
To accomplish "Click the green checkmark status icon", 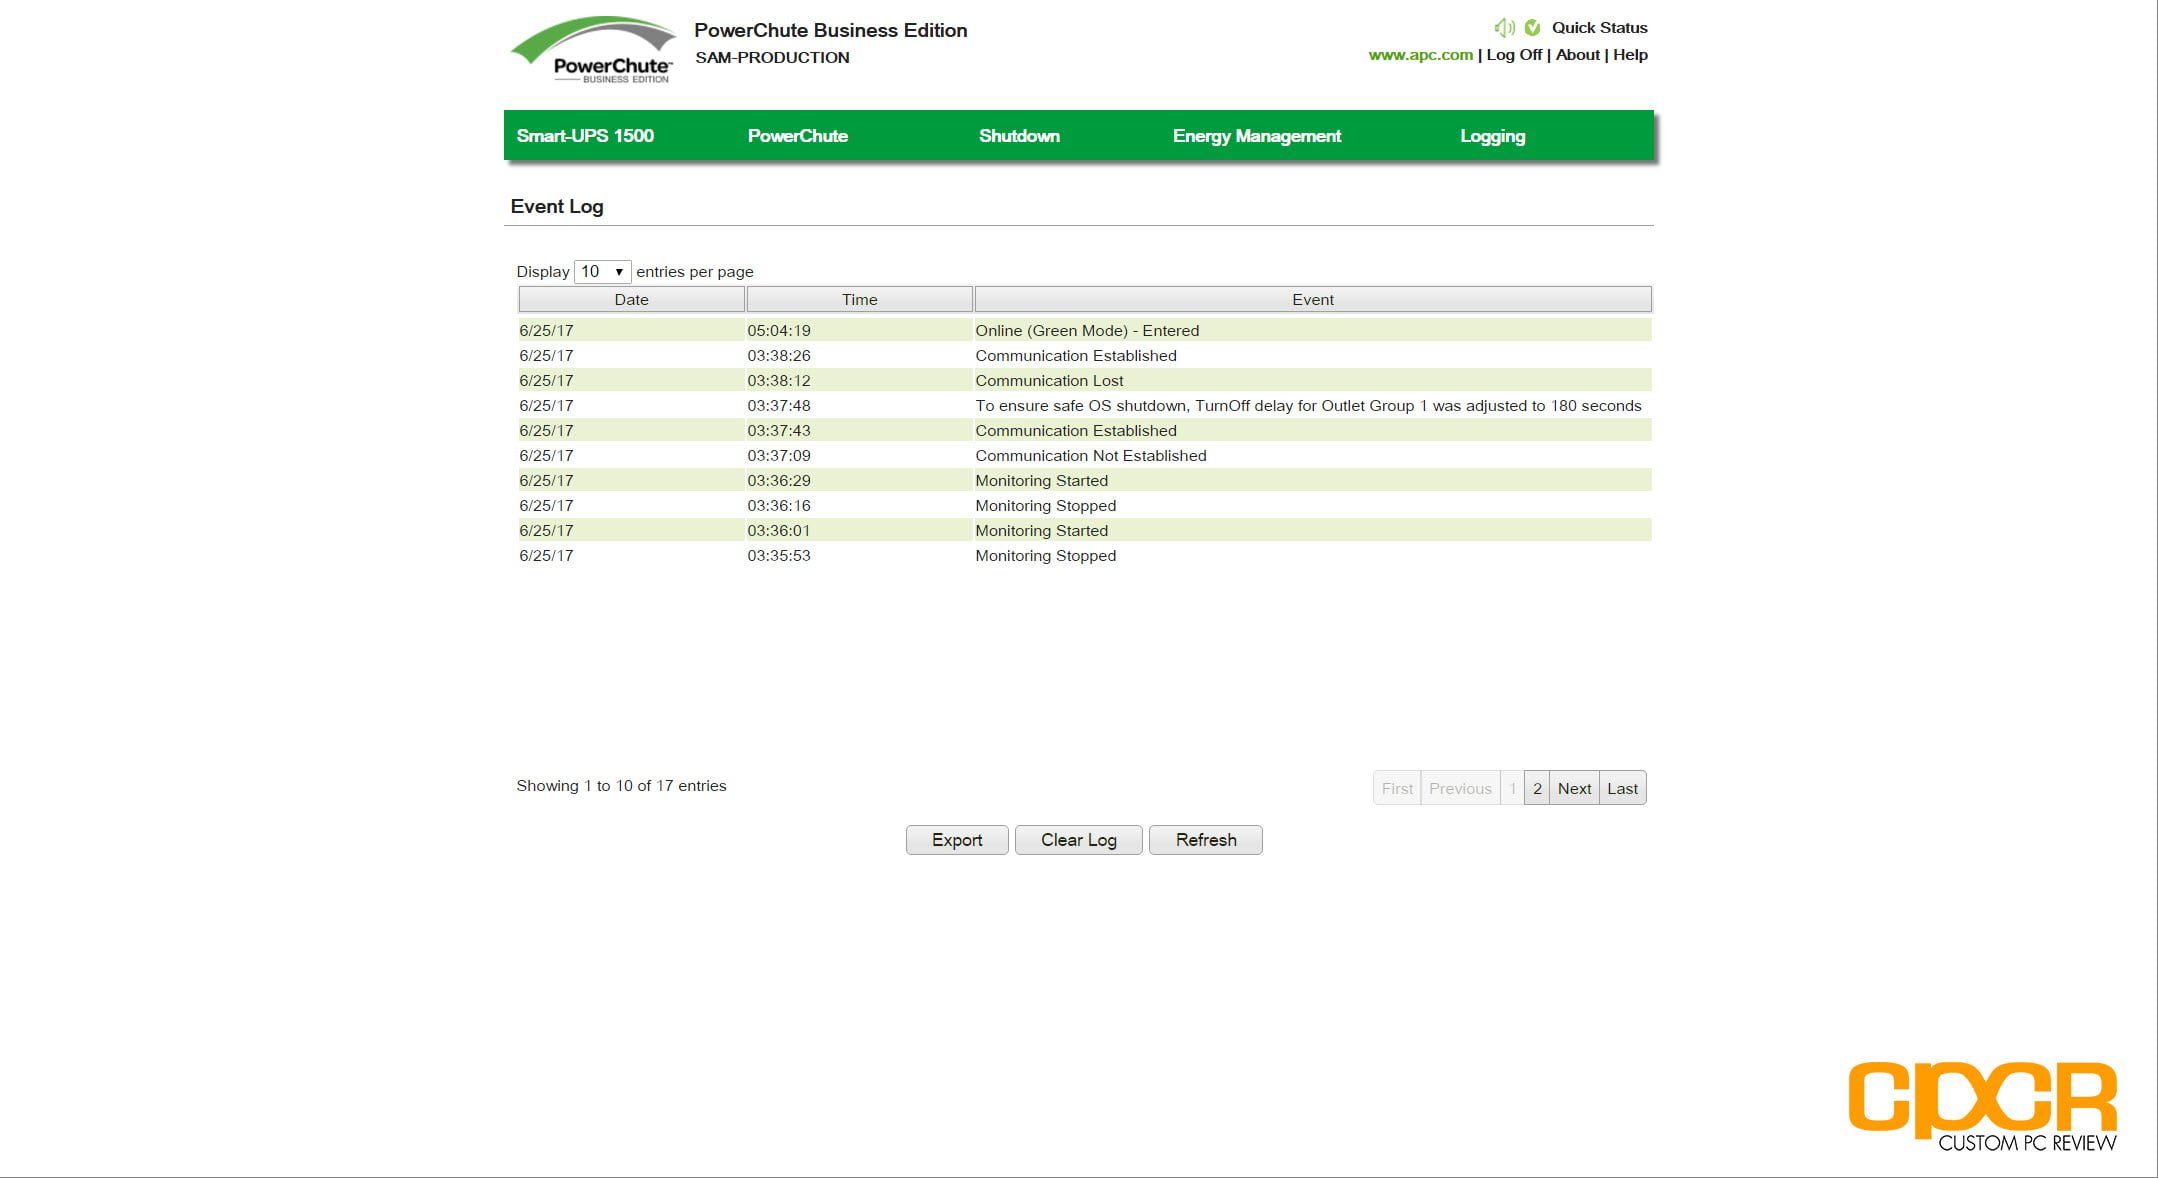I will 1532,28.
